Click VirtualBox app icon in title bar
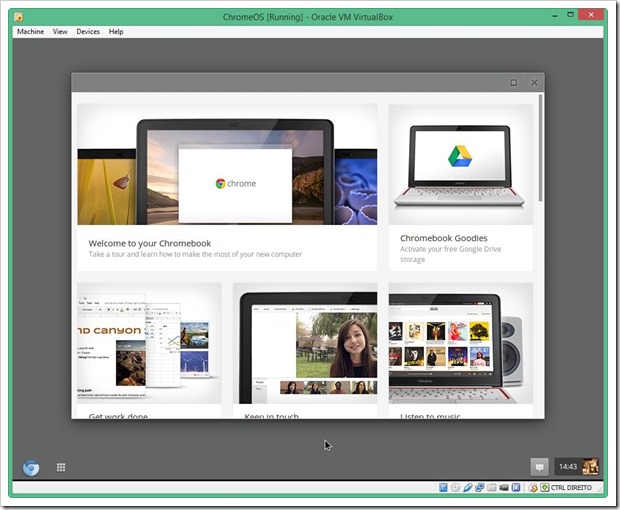 point(19,17)
